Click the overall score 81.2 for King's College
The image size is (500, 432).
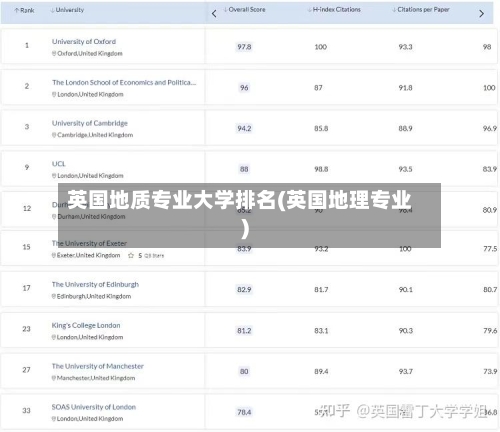point(244,331)
